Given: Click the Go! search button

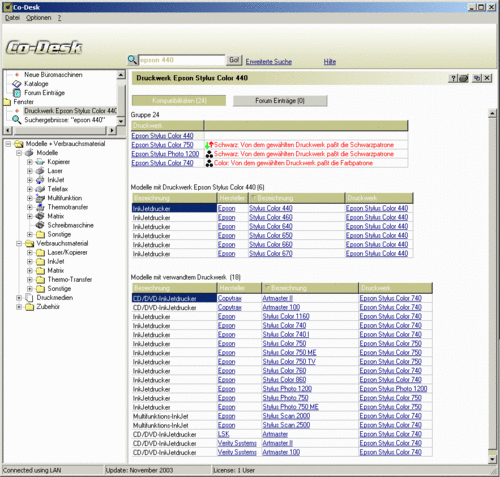Looking at the screenshot, I should [234, 60].
